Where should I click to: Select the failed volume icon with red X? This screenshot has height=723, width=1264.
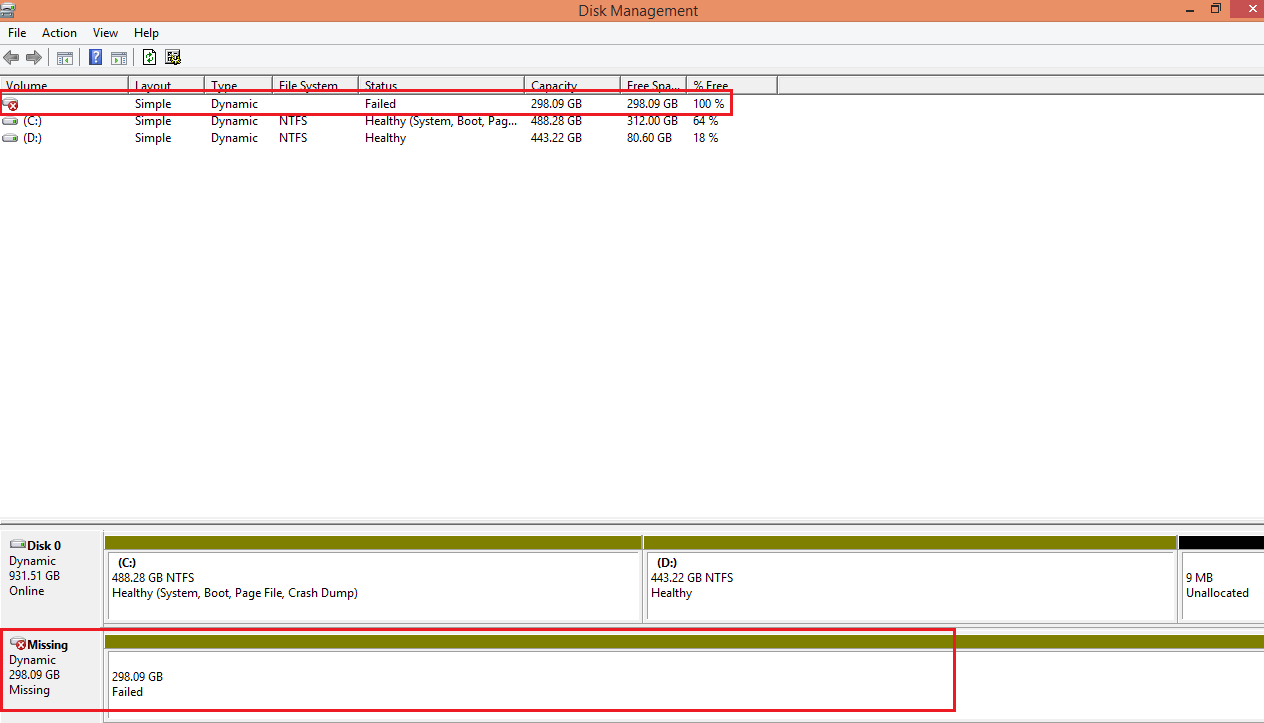[10, 104]
